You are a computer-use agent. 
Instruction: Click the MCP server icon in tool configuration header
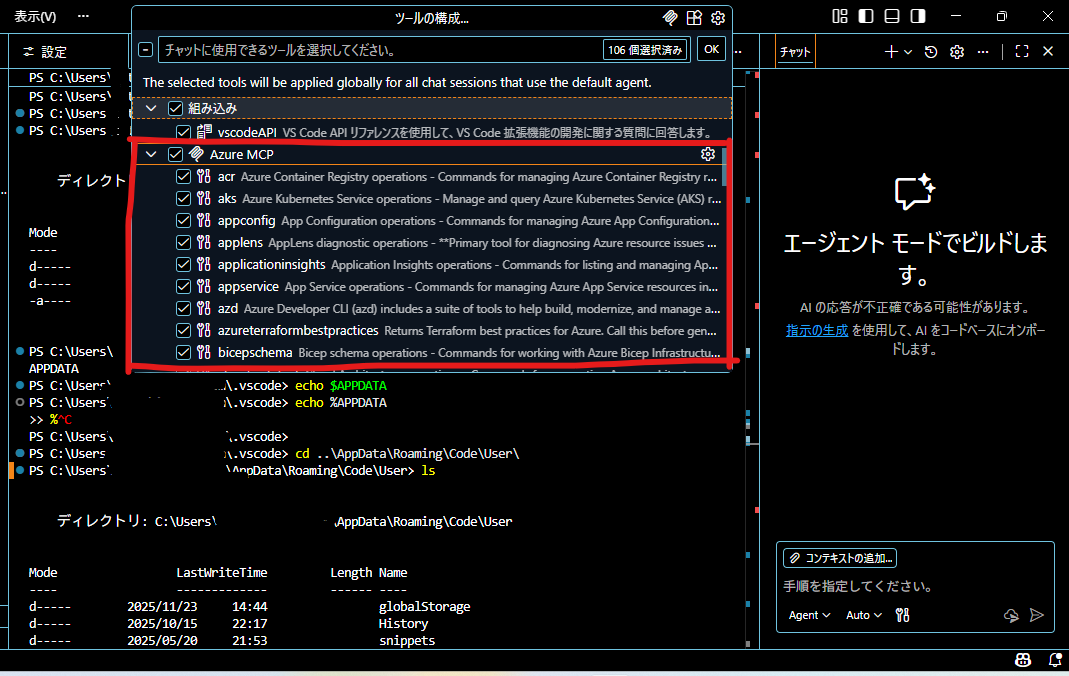point(670,18)
